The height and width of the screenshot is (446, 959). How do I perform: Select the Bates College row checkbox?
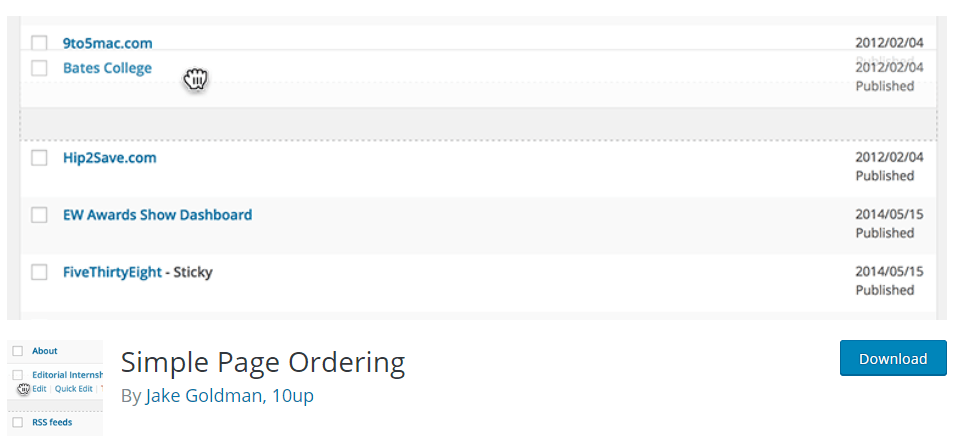tap(39, 68)
